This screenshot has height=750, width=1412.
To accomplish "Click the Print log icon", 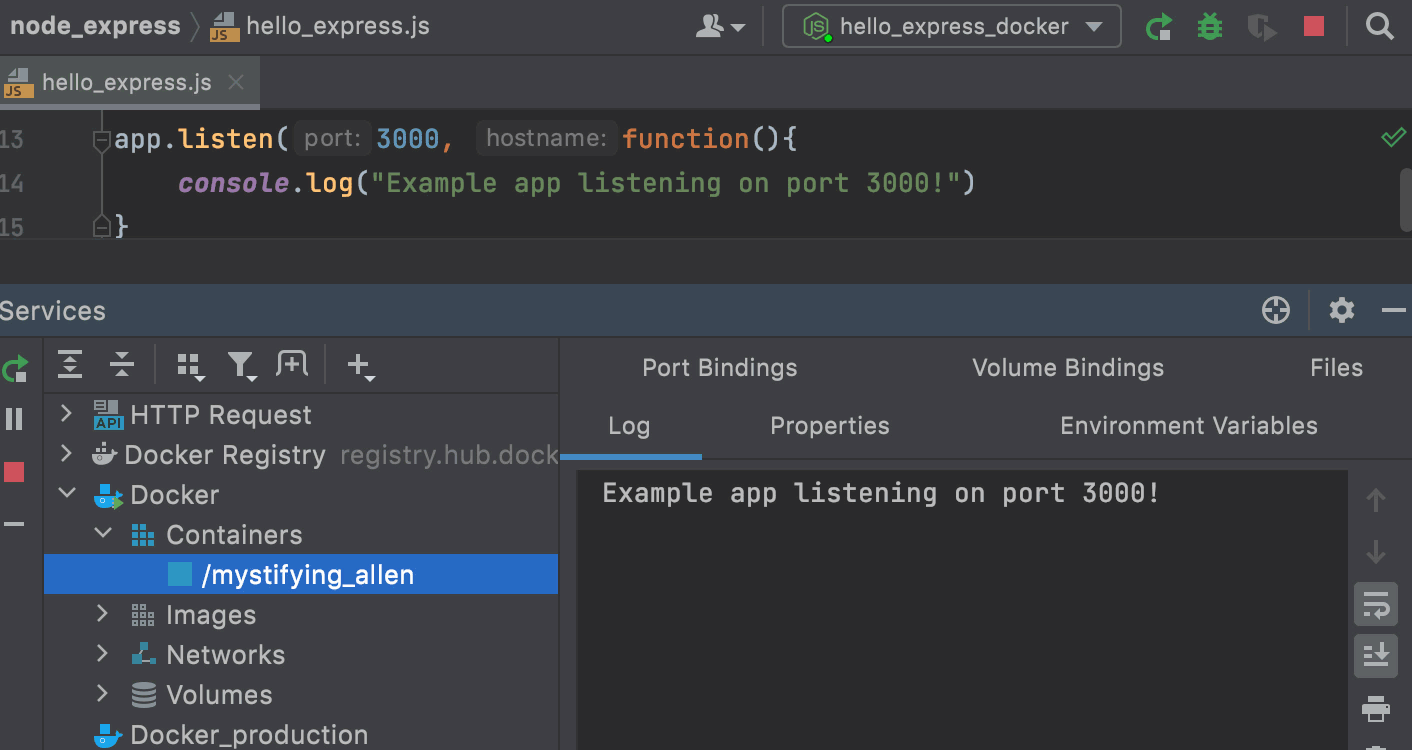I will tap(1376, 709).
